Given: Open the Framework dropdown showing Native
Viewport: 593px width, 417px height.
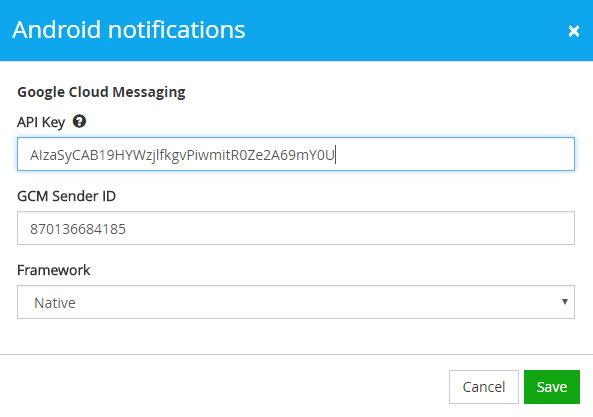Looking at the screenshot, I should 296,302.
